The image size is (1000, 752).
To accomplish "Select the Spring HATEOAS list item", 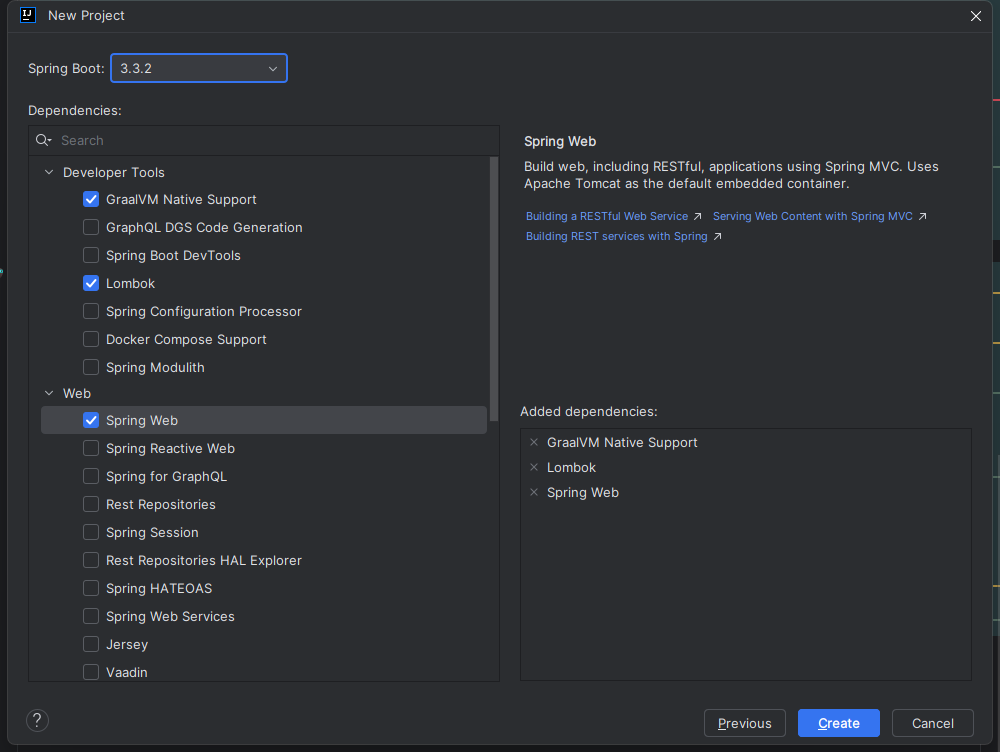I will pyautogui.click(x=159, y=588).
